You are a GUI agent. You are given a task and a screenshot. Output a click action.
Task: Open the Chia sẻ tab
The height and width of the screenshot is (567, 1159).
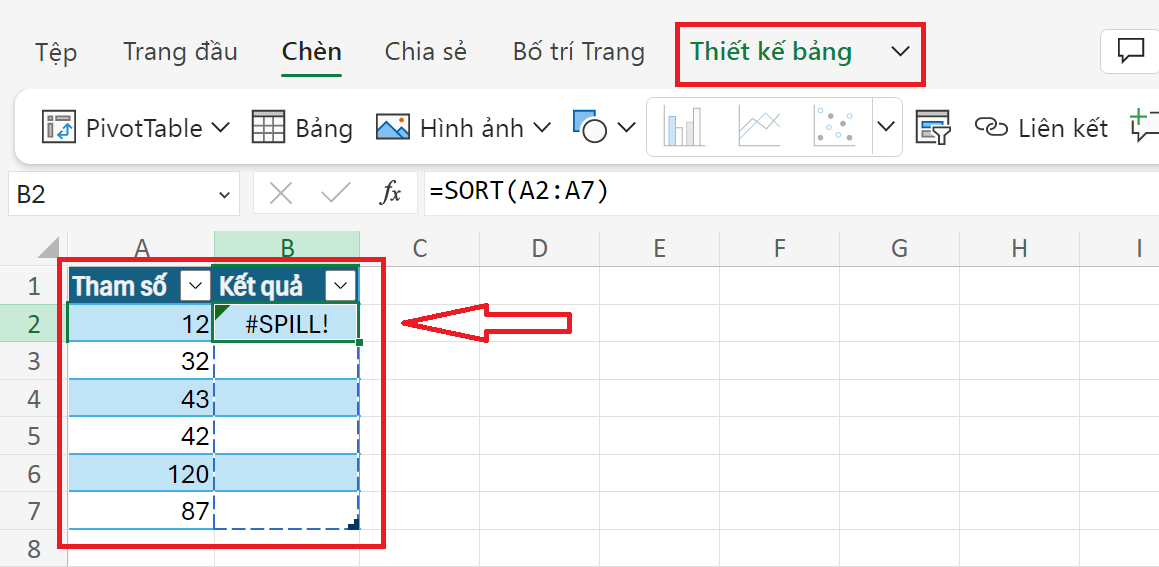(425, 52)
